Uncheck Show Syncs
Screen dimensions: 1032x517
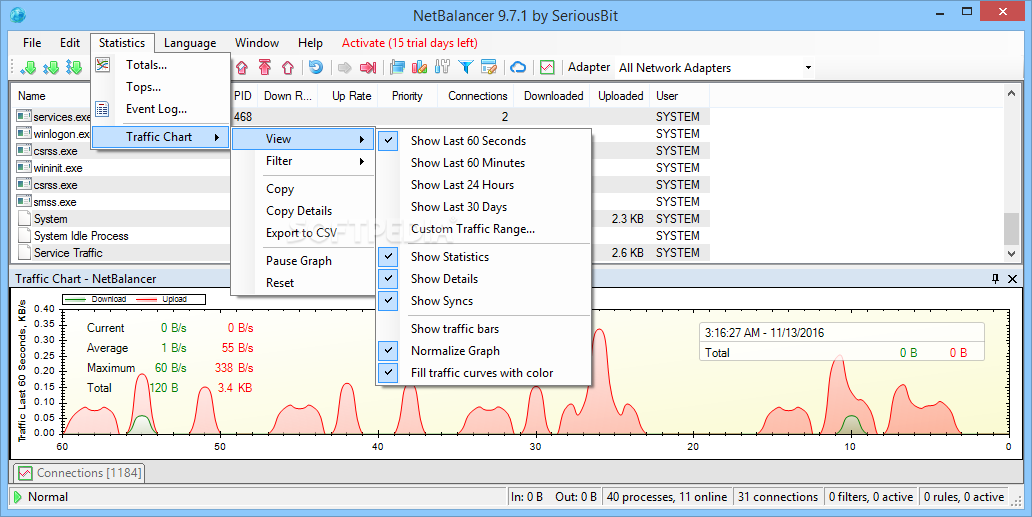click(x=484, y=301)
